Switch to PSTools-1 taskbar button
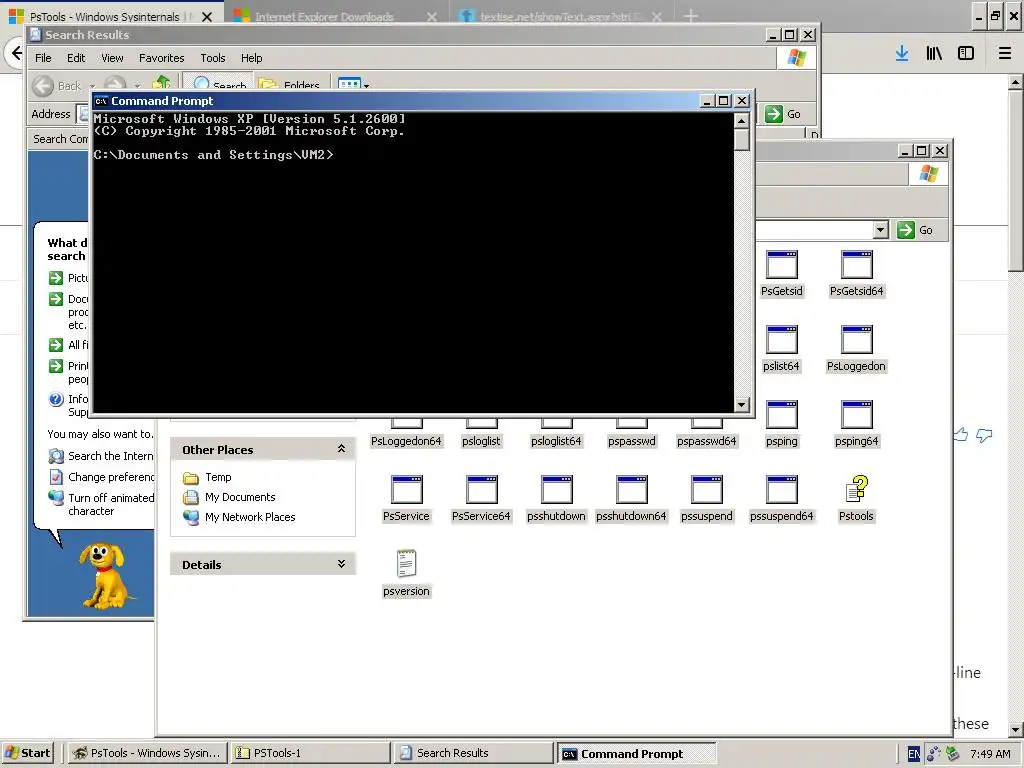Image resolution: width=1024 pixels, height=768 pixels. (310, 753)
